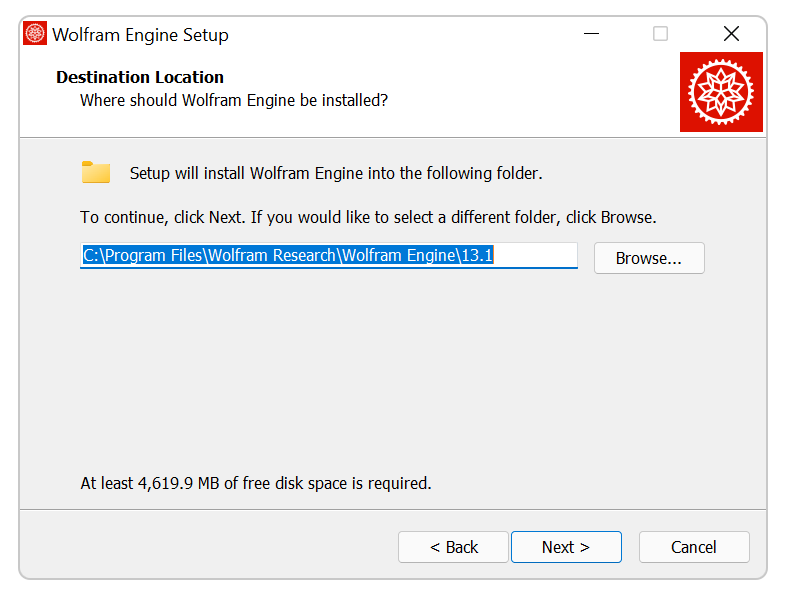Cancel the Wolfram Engine installation
This screenshot has height=596, width=786.
[x=693, y=547]
